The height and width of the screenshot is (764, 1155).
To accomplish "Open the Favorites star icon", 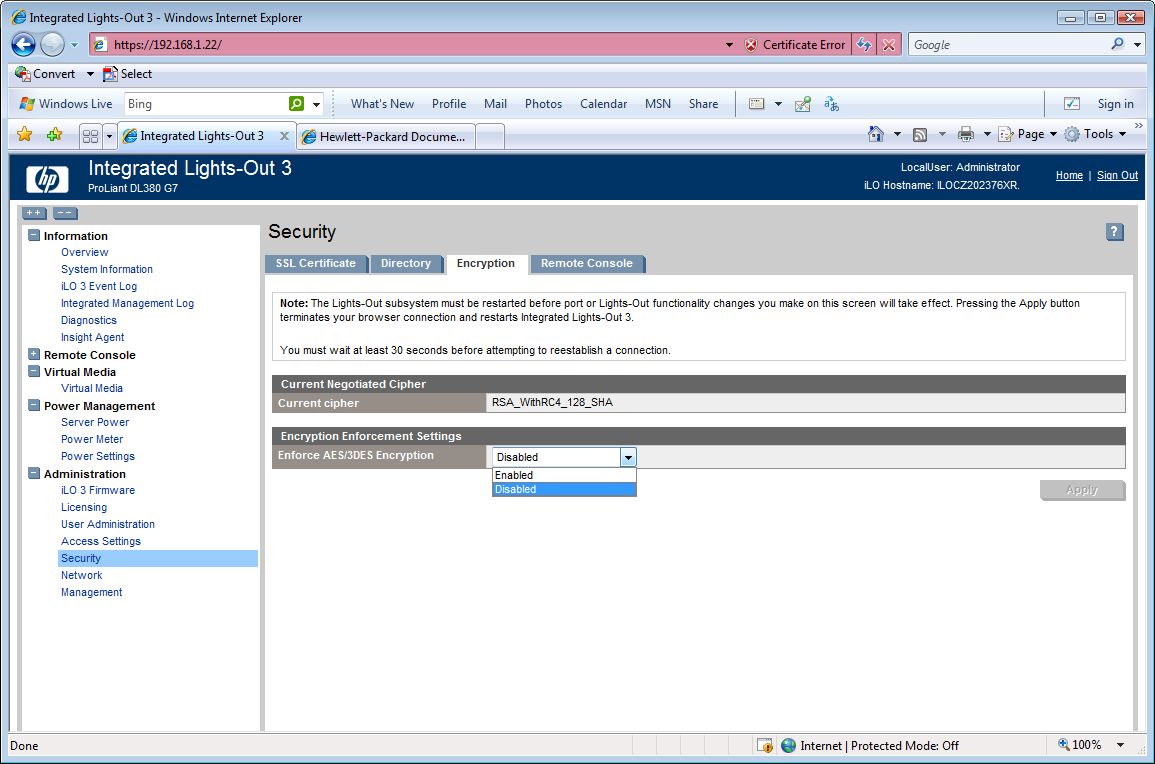I will click(24, 134).
